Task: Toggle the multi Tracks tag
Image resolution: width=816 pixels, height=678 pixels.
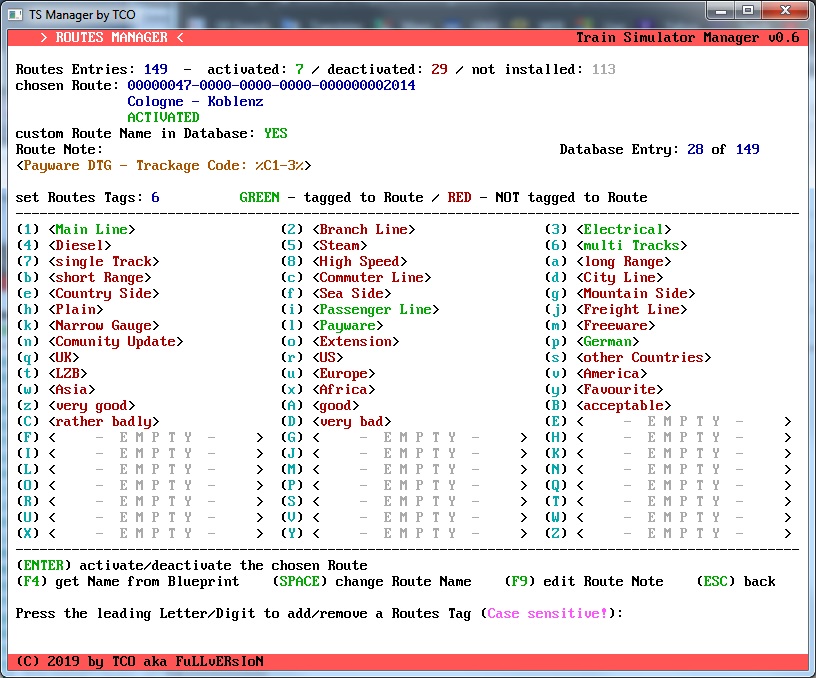Action: pos(616,246)
